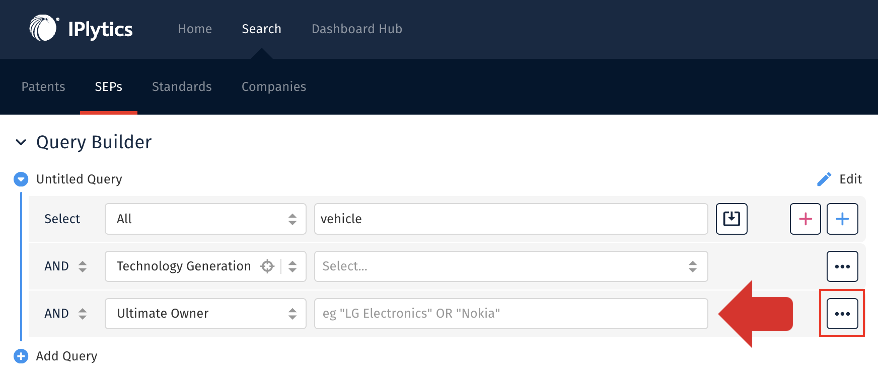Viewport: 880px width, 376px height.
Task: Switch to the Patents tab
Action: pos(43,87)
